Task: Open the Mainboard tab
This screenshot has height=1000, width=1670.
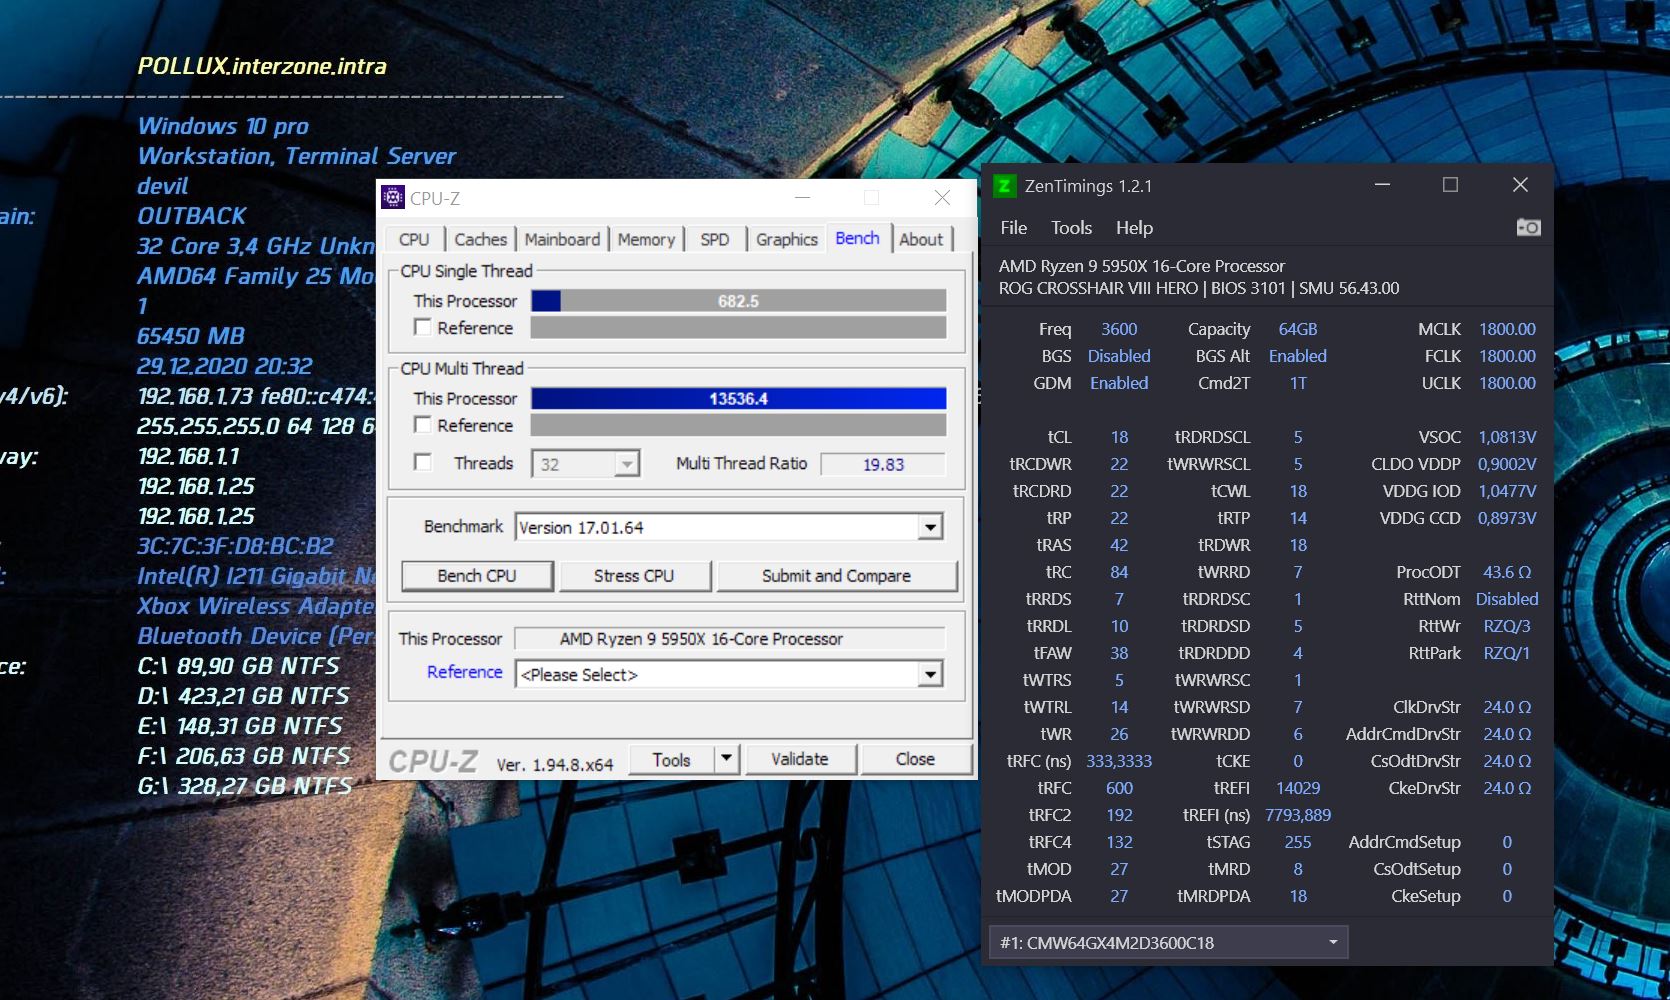Action: [562, 240]
